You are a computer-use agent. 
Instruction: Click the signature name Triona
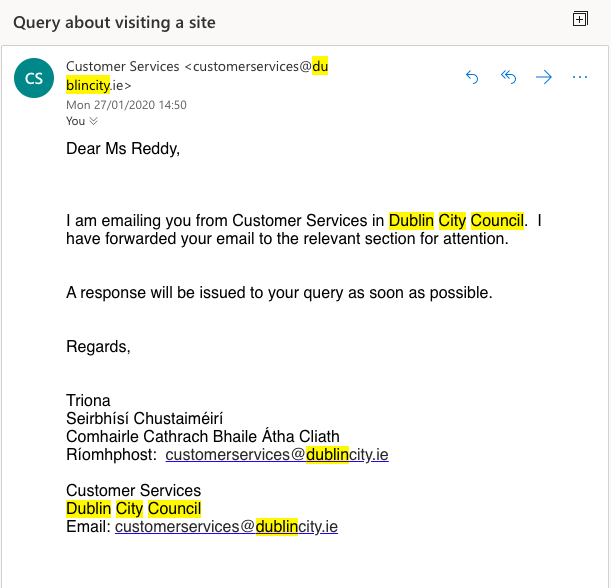88,401
